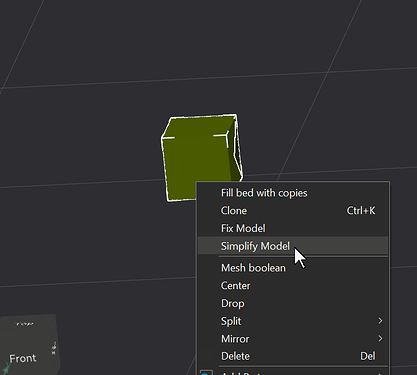Click the green axis arrow indicator
This screenshot has width=417, height=375.
[x=6, y=369]
